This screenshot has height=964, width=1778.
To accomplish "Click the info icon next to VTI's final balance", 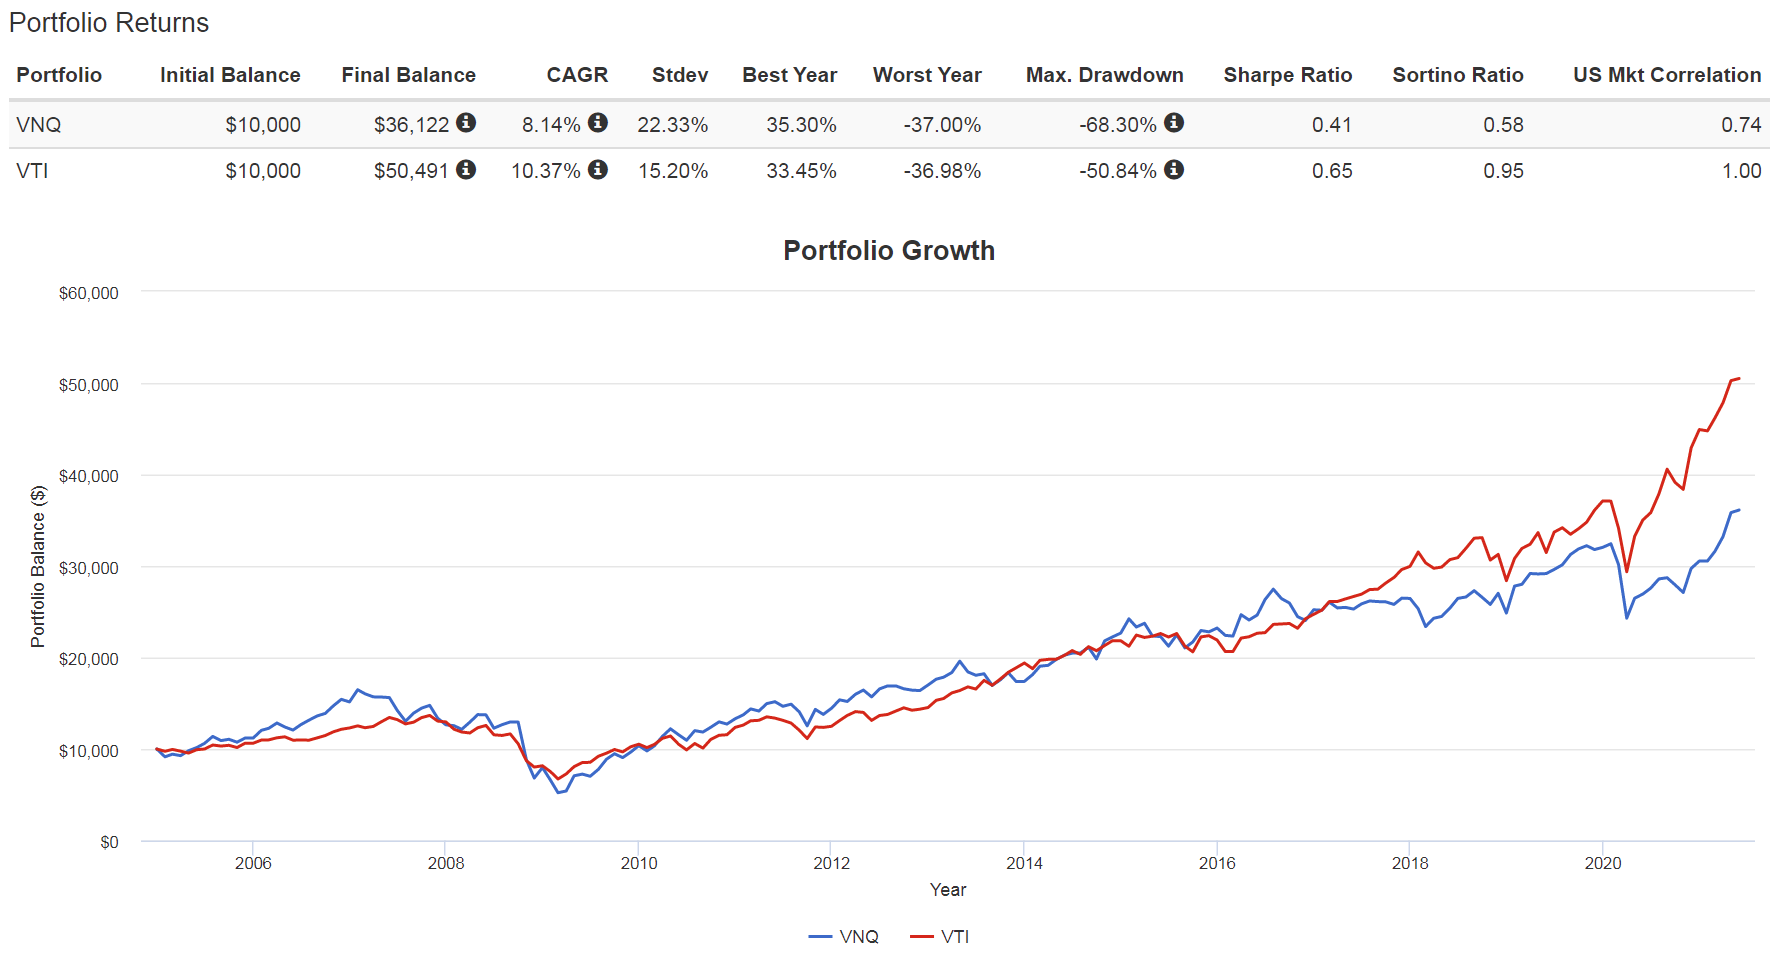I will click(466, 170).
